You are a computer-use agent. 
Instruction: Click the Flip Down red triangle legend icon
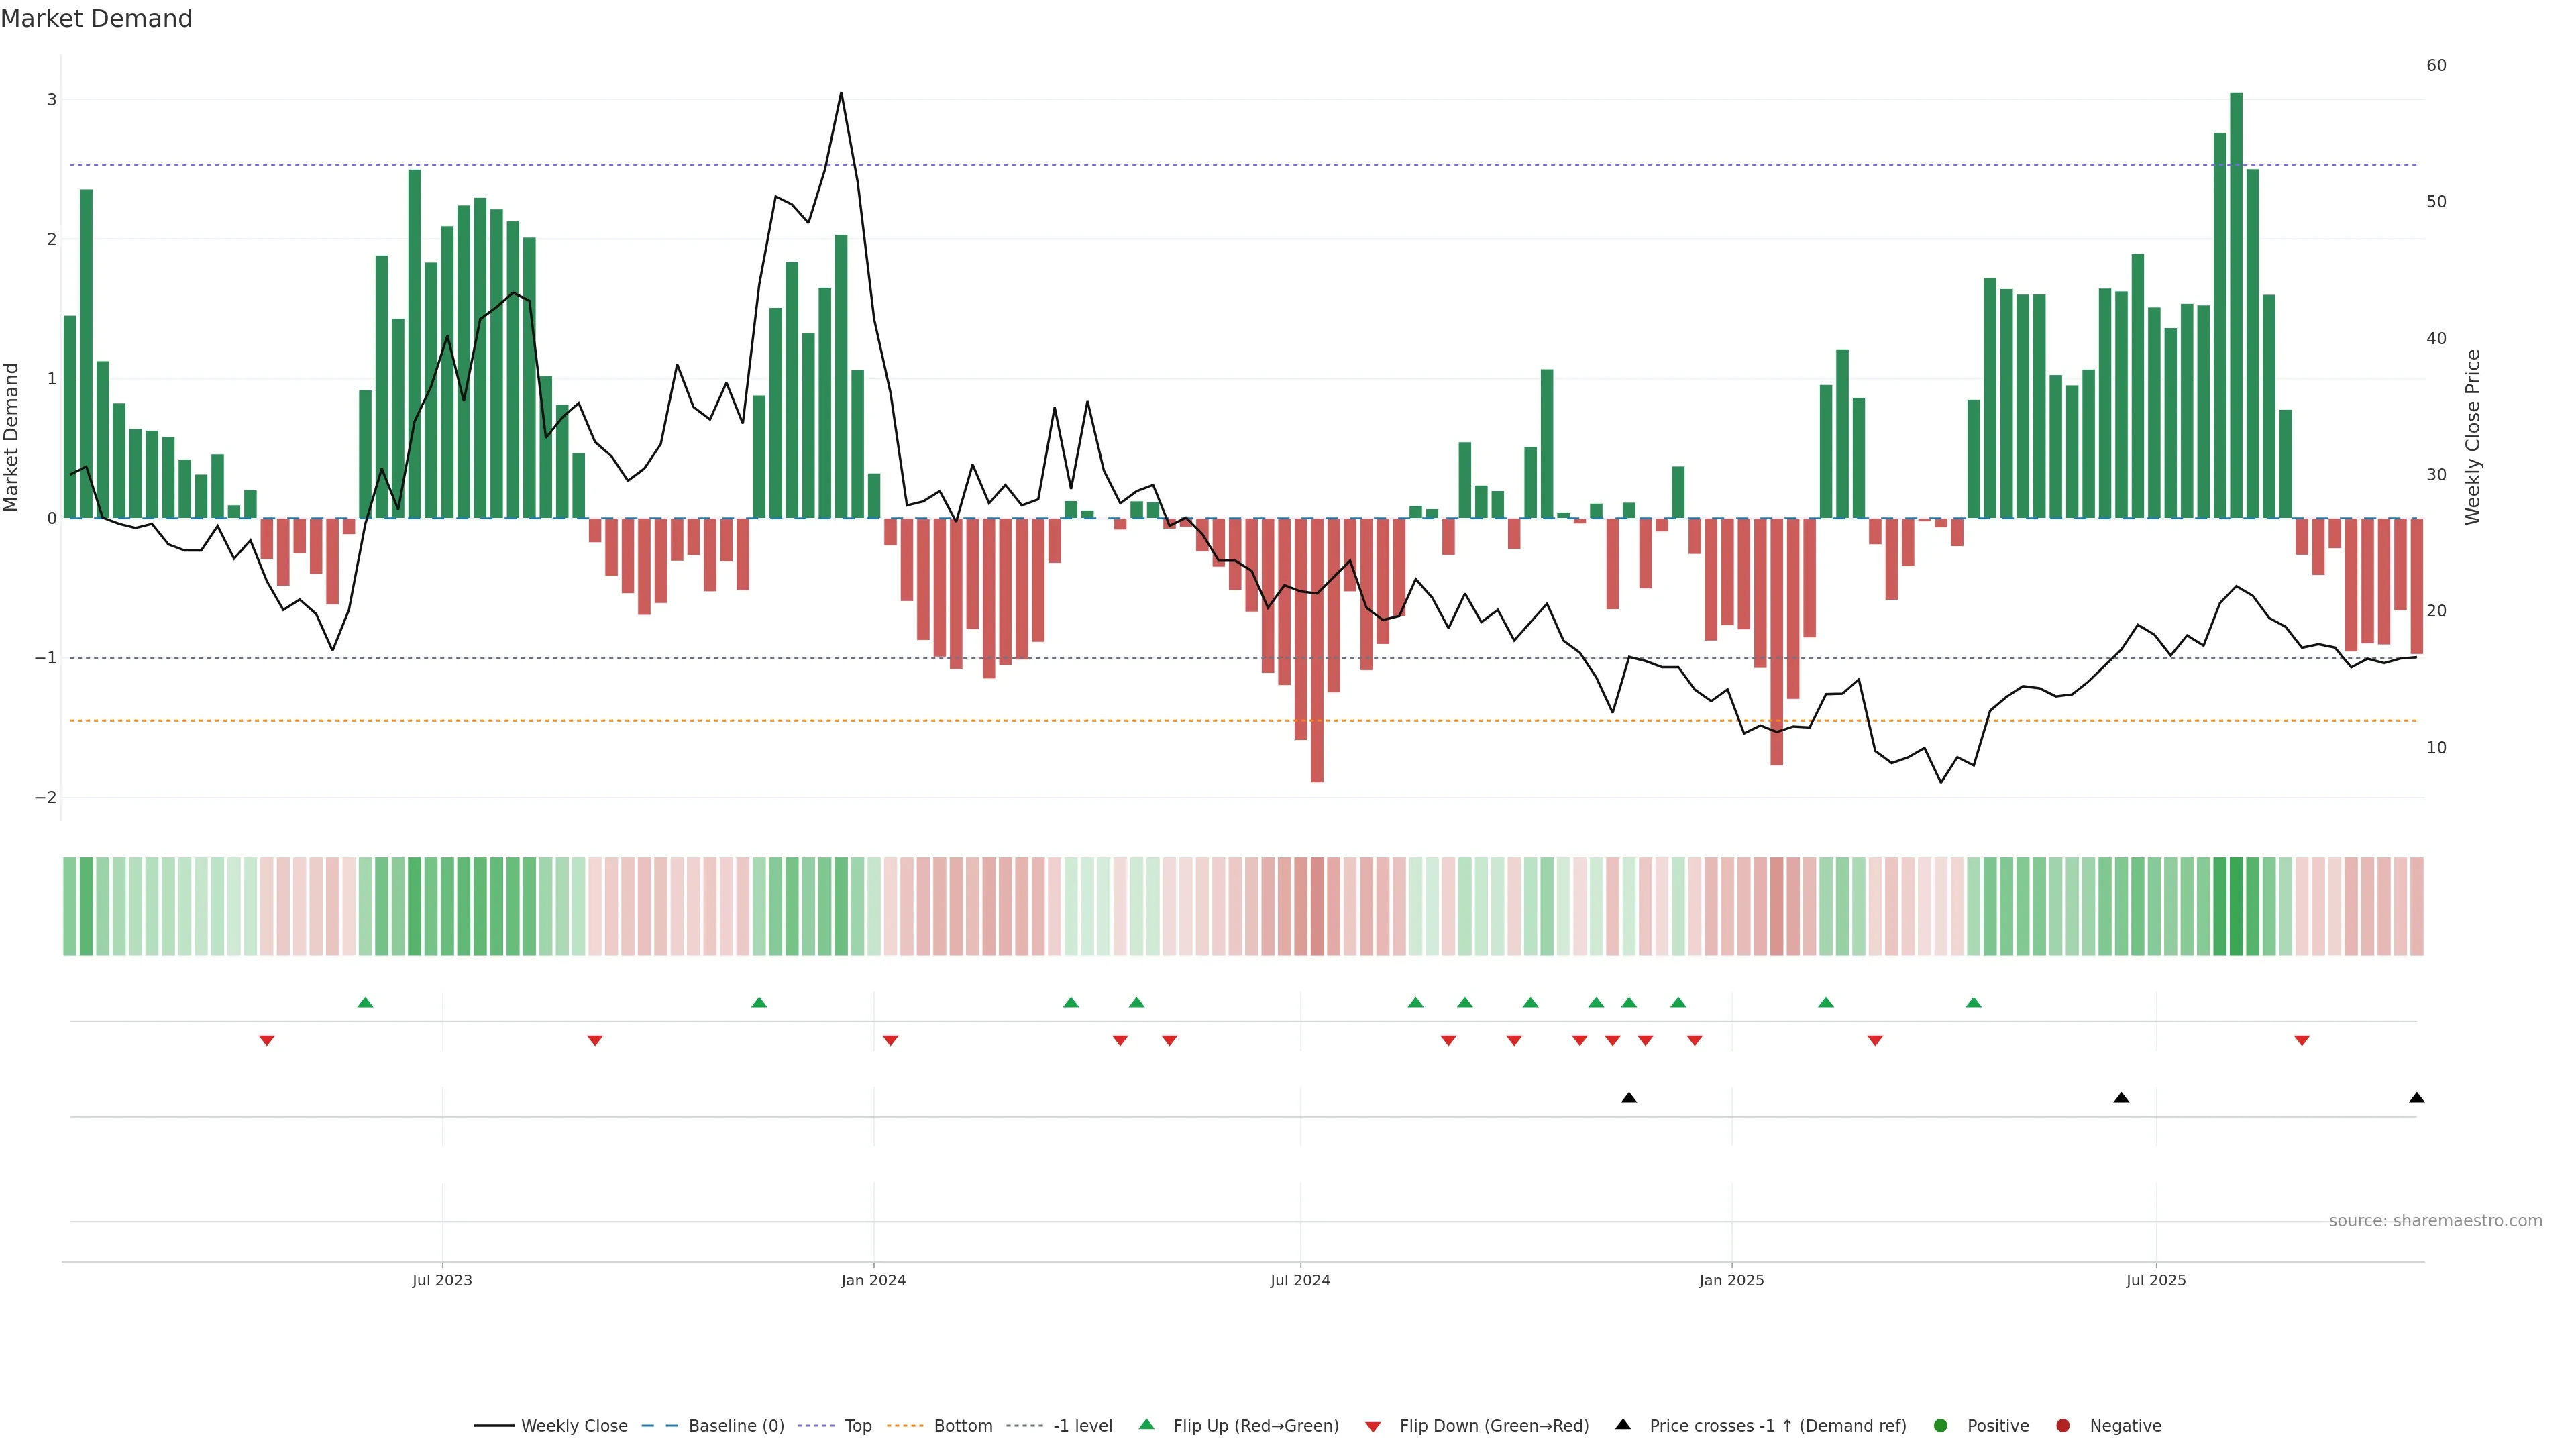click(x=1373, y=1426)
